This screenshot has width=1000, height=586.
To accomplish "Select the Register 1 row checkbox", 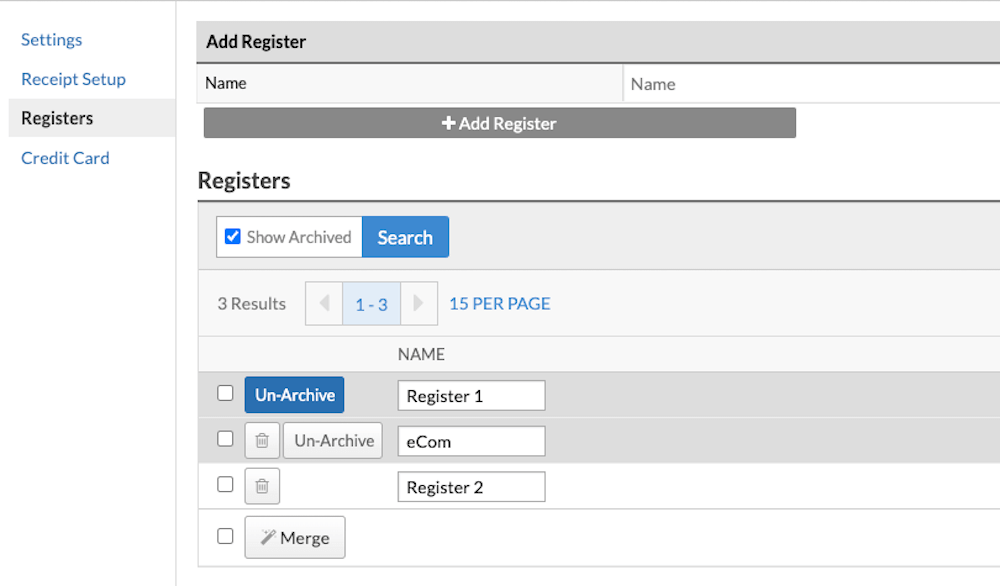I will click(225, 393).
